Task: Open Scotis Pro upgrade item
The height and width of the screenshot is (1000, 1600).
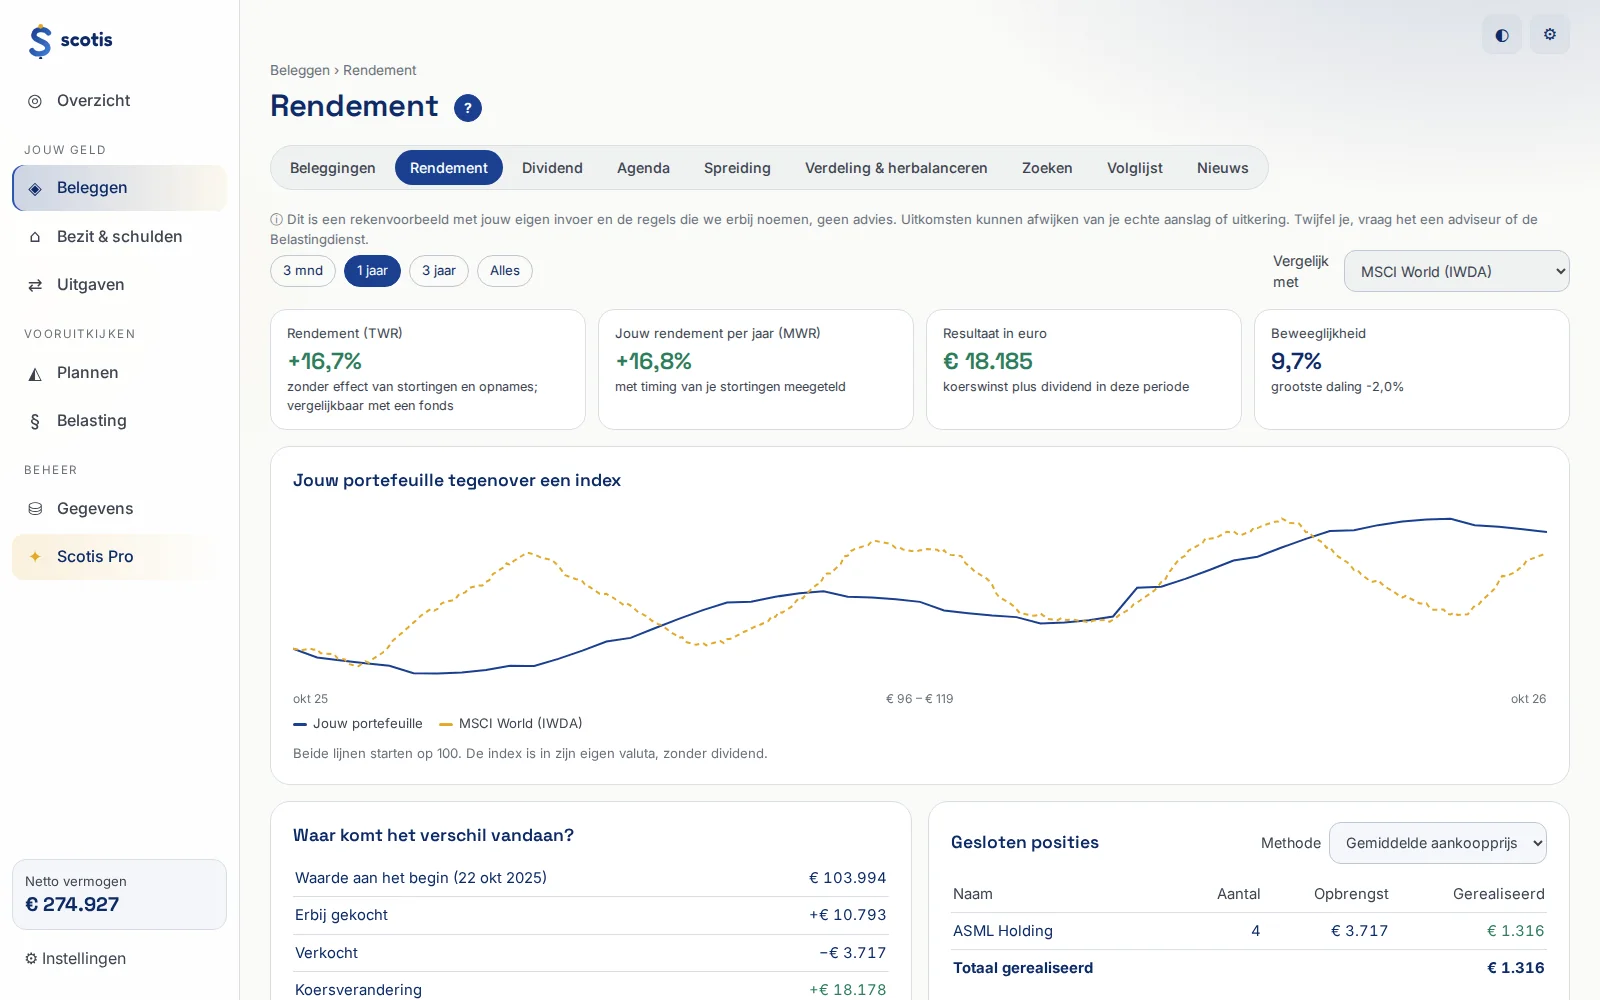Action: [119, 557]
